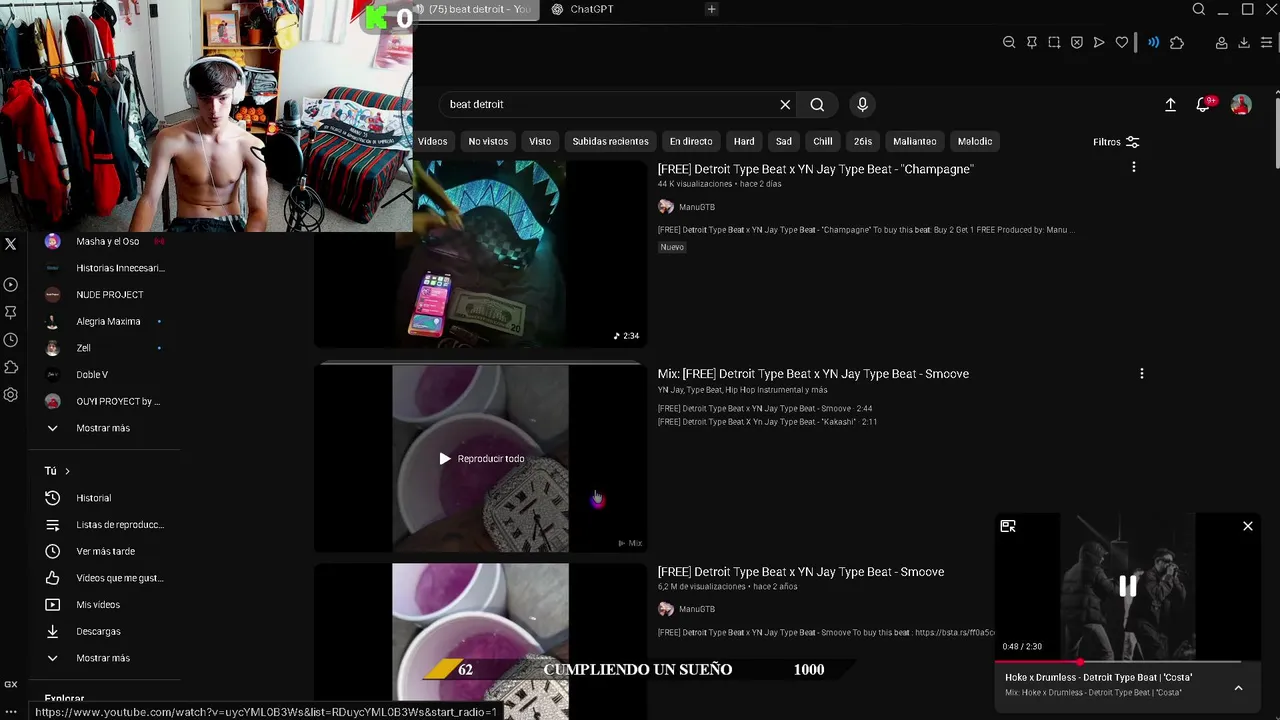Click the blue GX sound waves icon

(x=1153, y=42)
